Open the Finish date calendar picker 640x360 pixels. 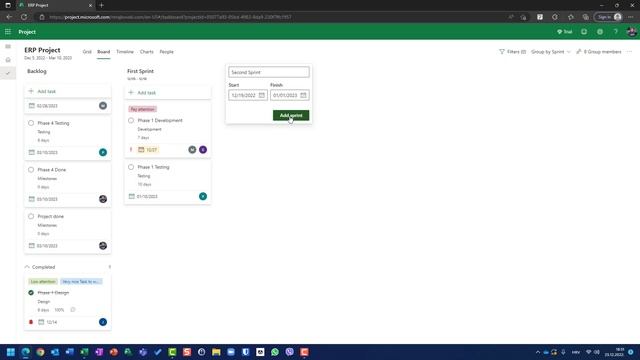click(x=303, y=95)
